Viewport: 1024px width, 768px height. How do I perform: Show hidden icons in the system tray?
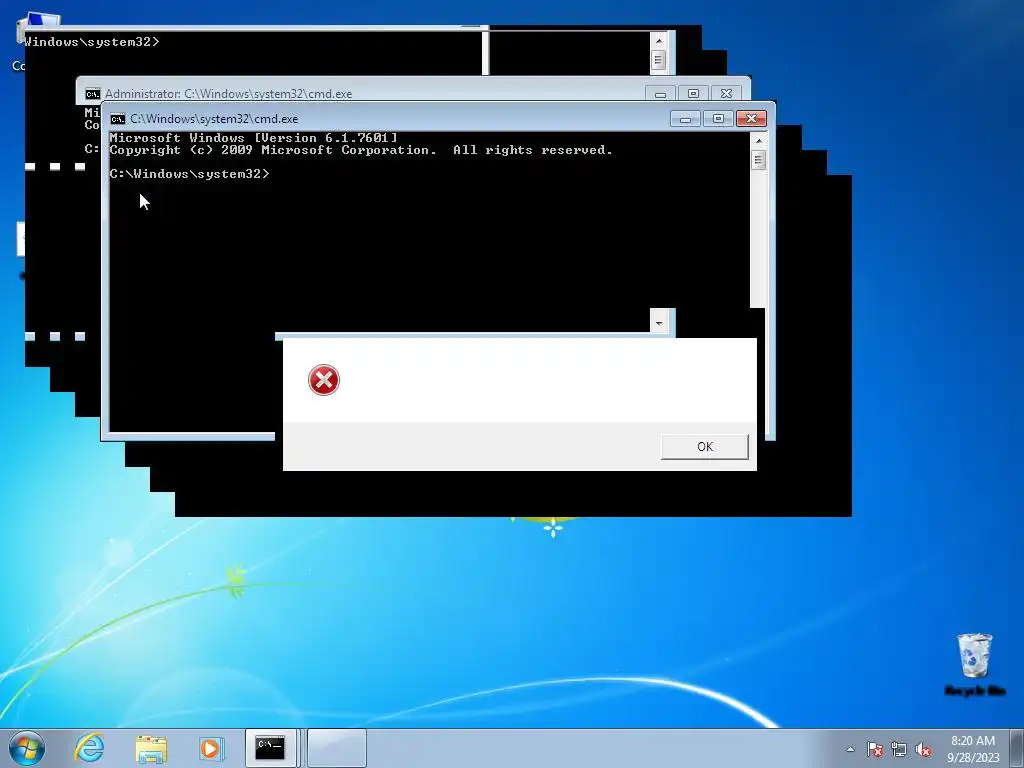tap(850, 749)
